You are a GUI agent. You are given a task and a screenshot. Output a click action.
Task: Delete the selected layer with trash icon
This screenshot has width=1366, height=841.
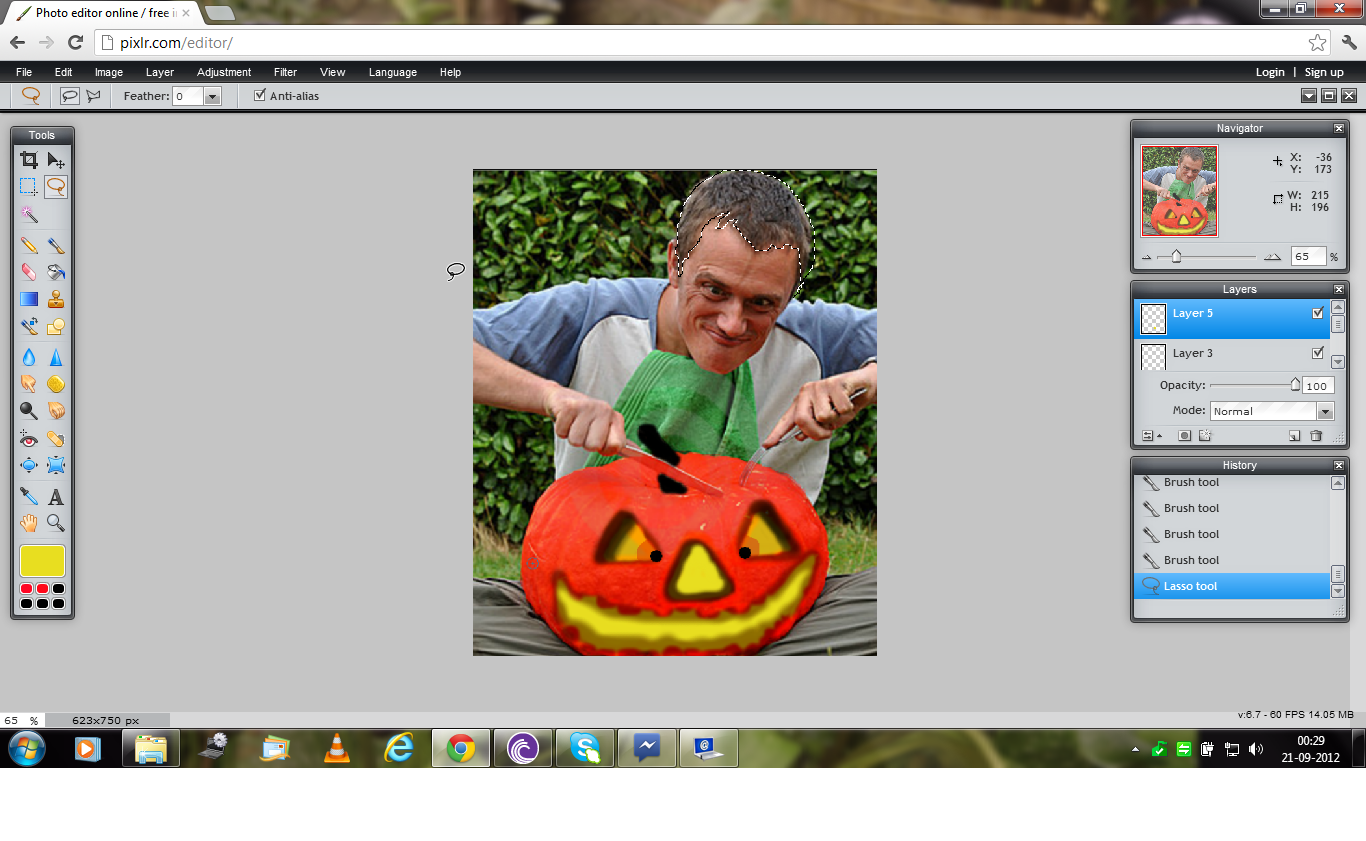[x=1316, y=435]
